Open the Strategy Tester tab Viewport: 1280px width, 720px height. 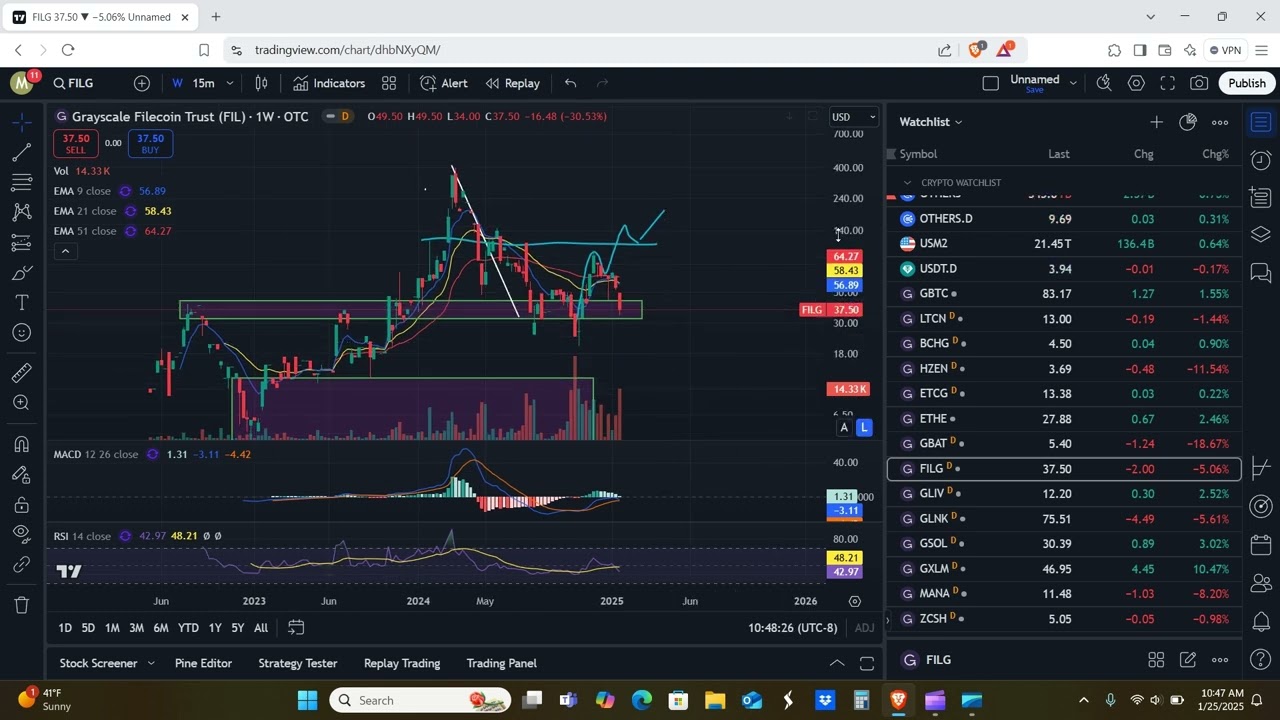pyautogui.click(x=297, y=663)
